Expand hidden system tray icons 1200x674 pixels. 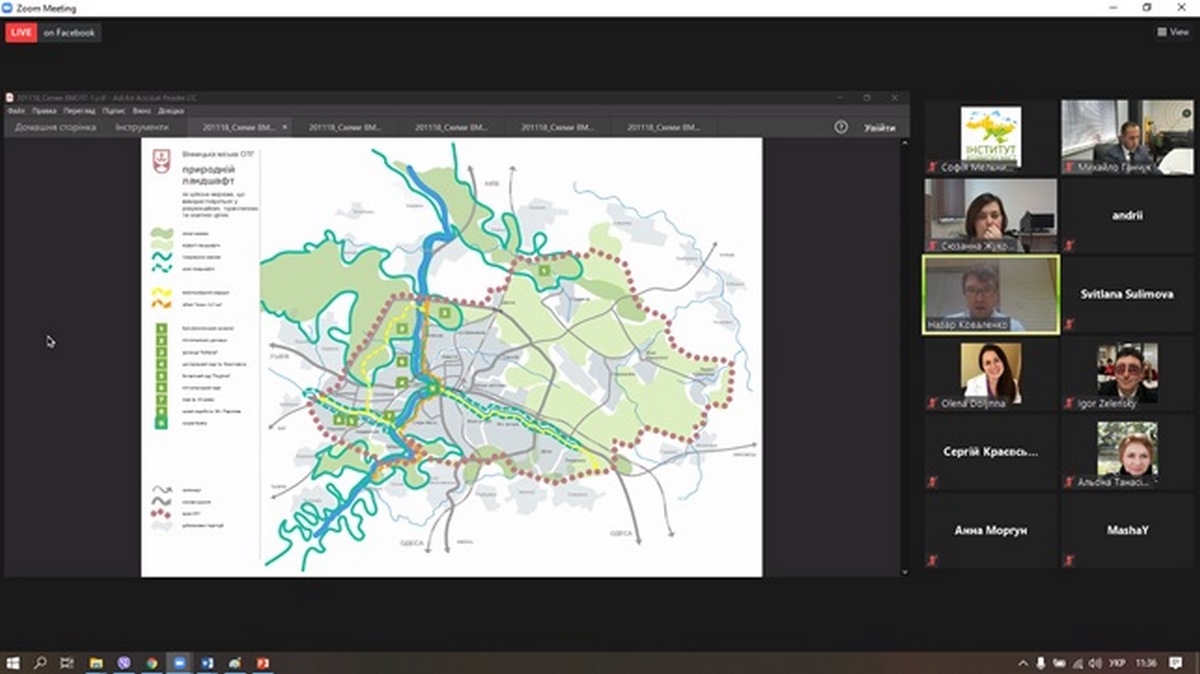(1023, 663)
